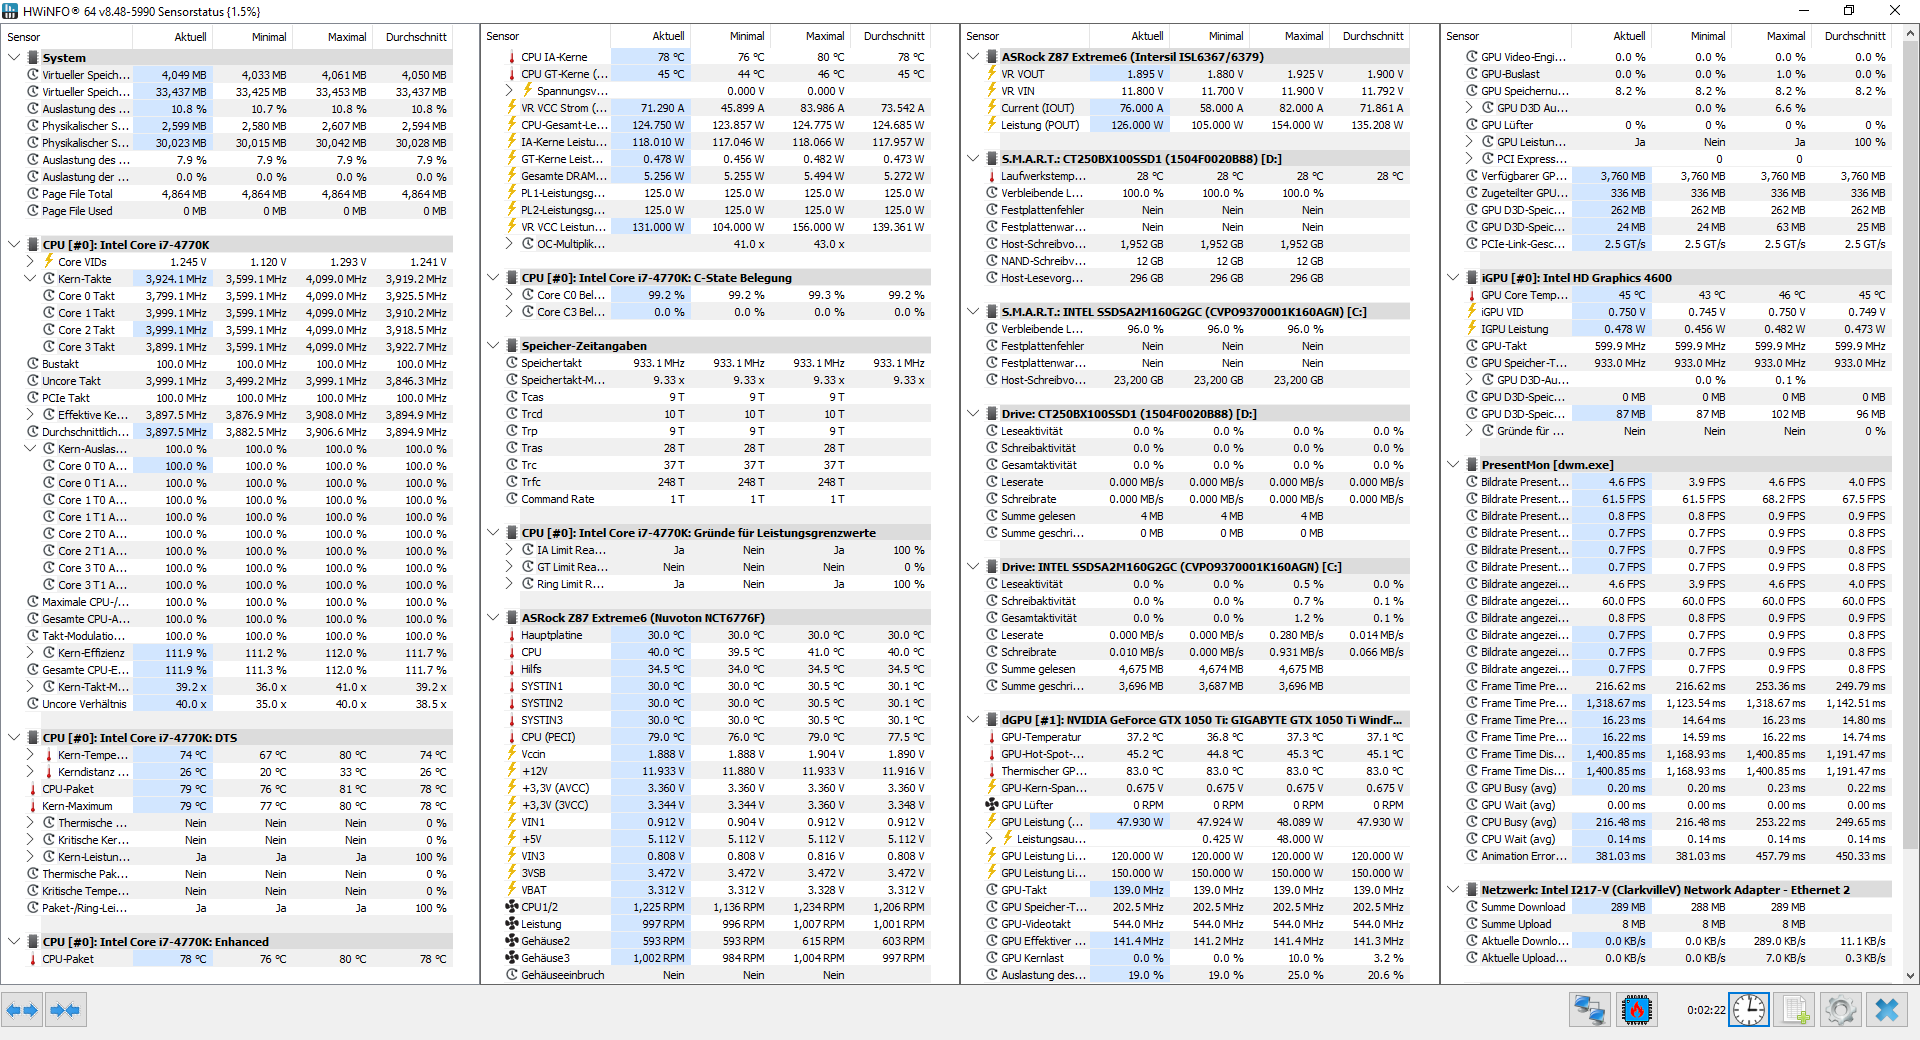
Task: Click the 3,924.1 MHz Kern-Takte value
Action: click(176, 279)
